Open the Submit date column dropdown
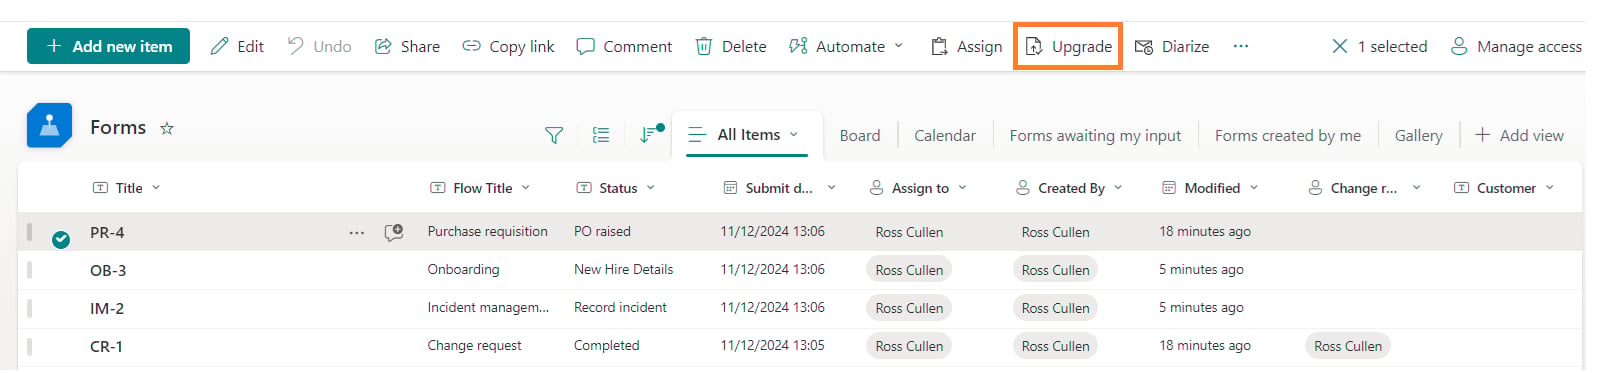Image resolution: width=1600 pixels, height=373 pixels. 831,188
